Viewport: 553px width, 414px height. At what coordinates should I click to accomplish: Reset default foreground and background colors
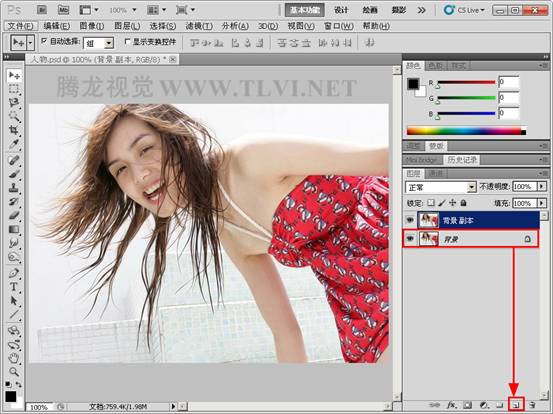click(x=8, y=384)
